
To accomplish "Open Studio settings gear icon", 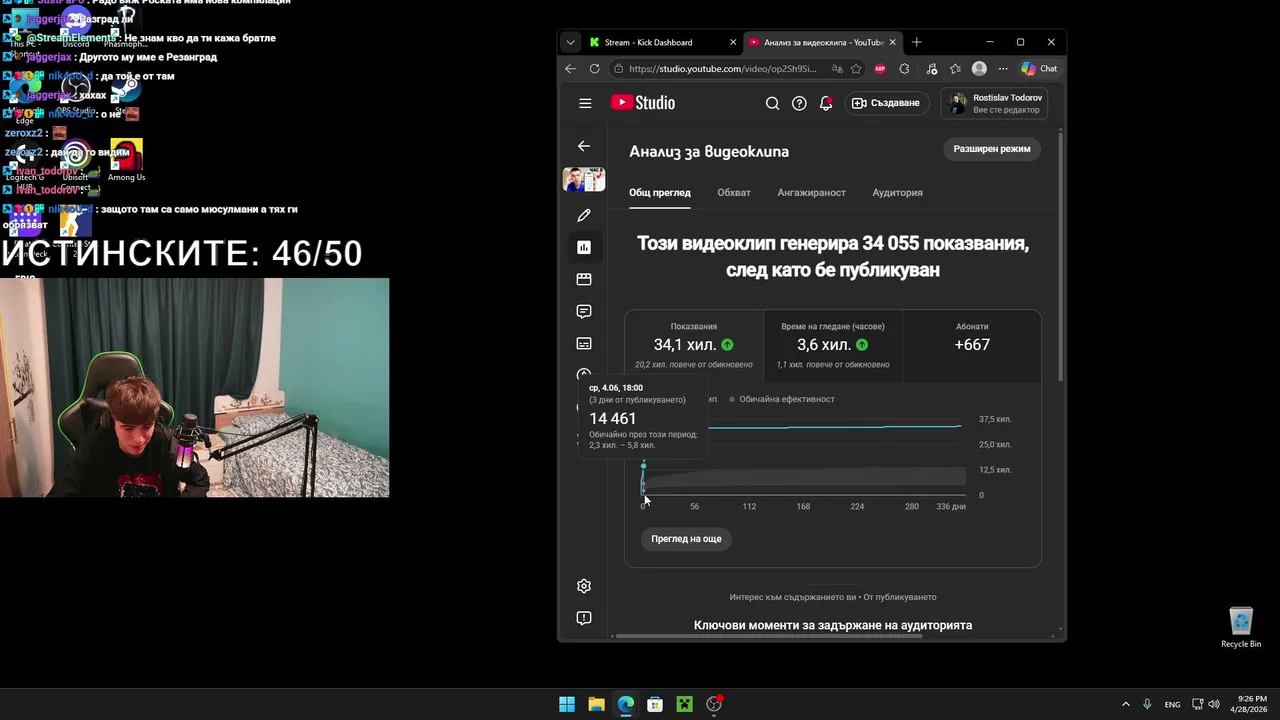I will click(584, 586).
